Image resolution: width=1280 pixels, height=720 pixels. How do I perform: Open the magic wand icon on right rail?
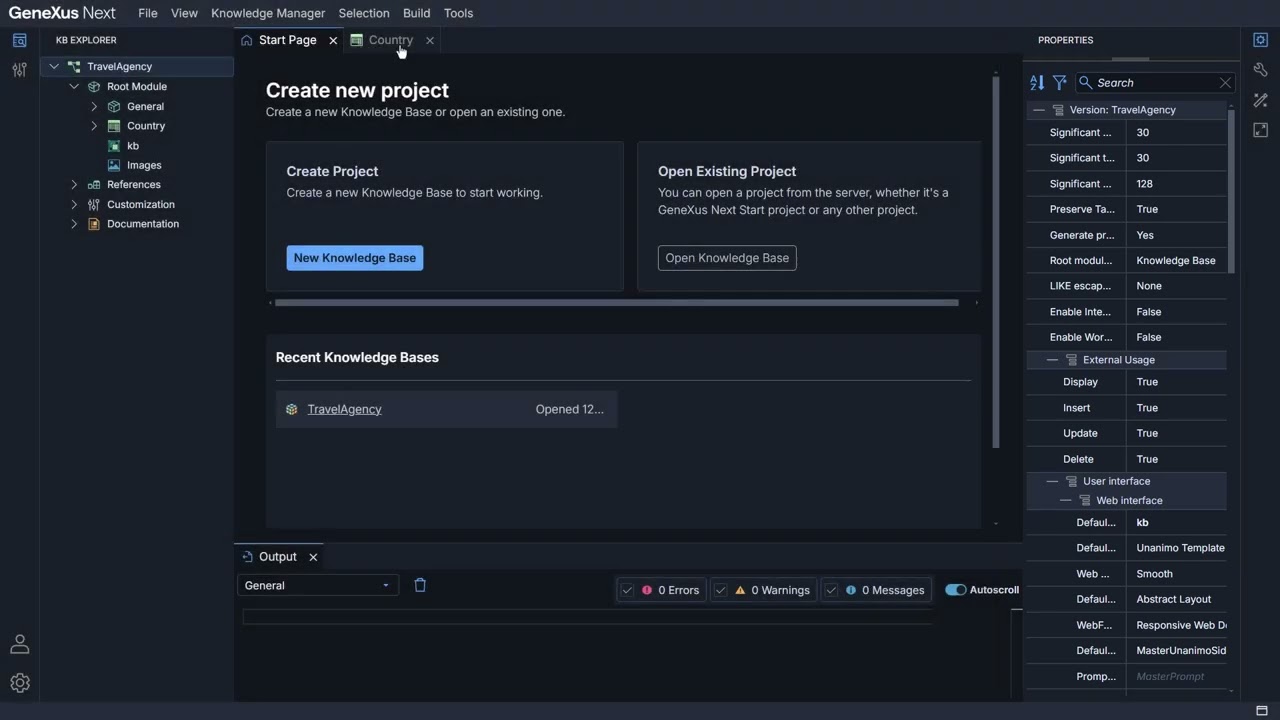(x=1260, y=100)
